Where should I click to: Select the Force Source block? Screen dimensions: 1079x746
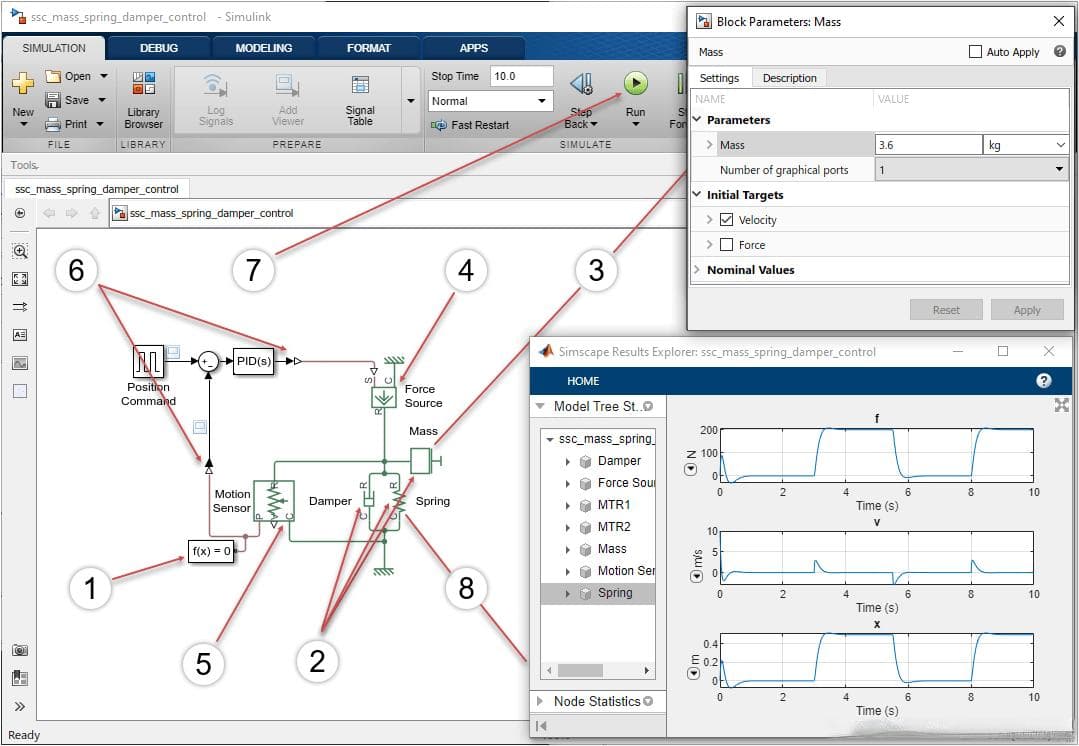(x=383, y=397)
